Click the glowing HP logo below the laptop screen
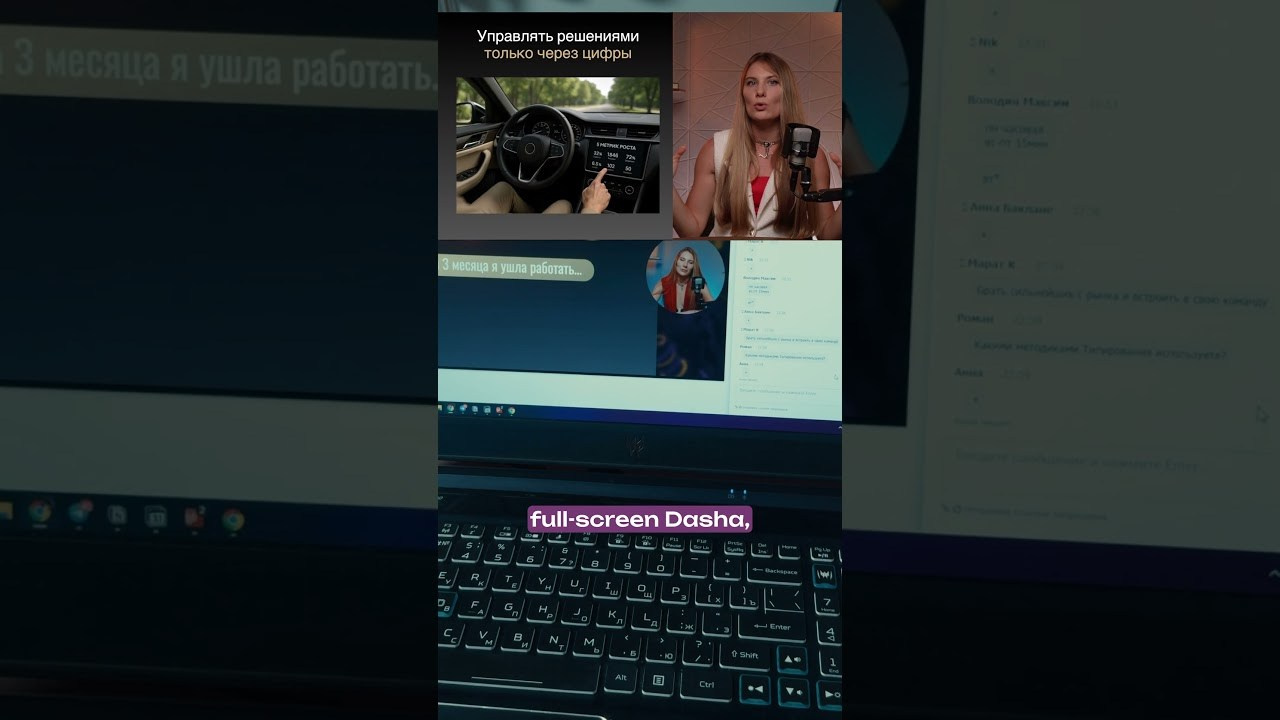Viewport: 1280px width, 720px height. (x=637, y=445)
